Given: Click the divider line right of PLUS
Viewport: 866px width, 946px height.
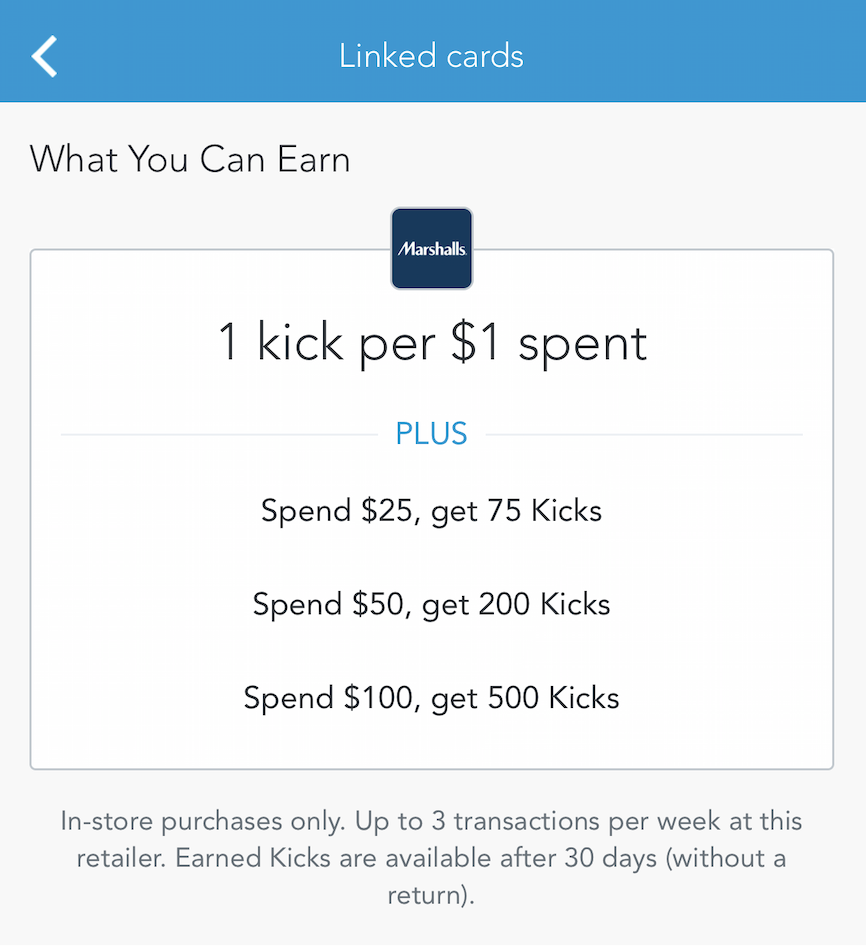Looking at the screenshot, I should point(644,435).
